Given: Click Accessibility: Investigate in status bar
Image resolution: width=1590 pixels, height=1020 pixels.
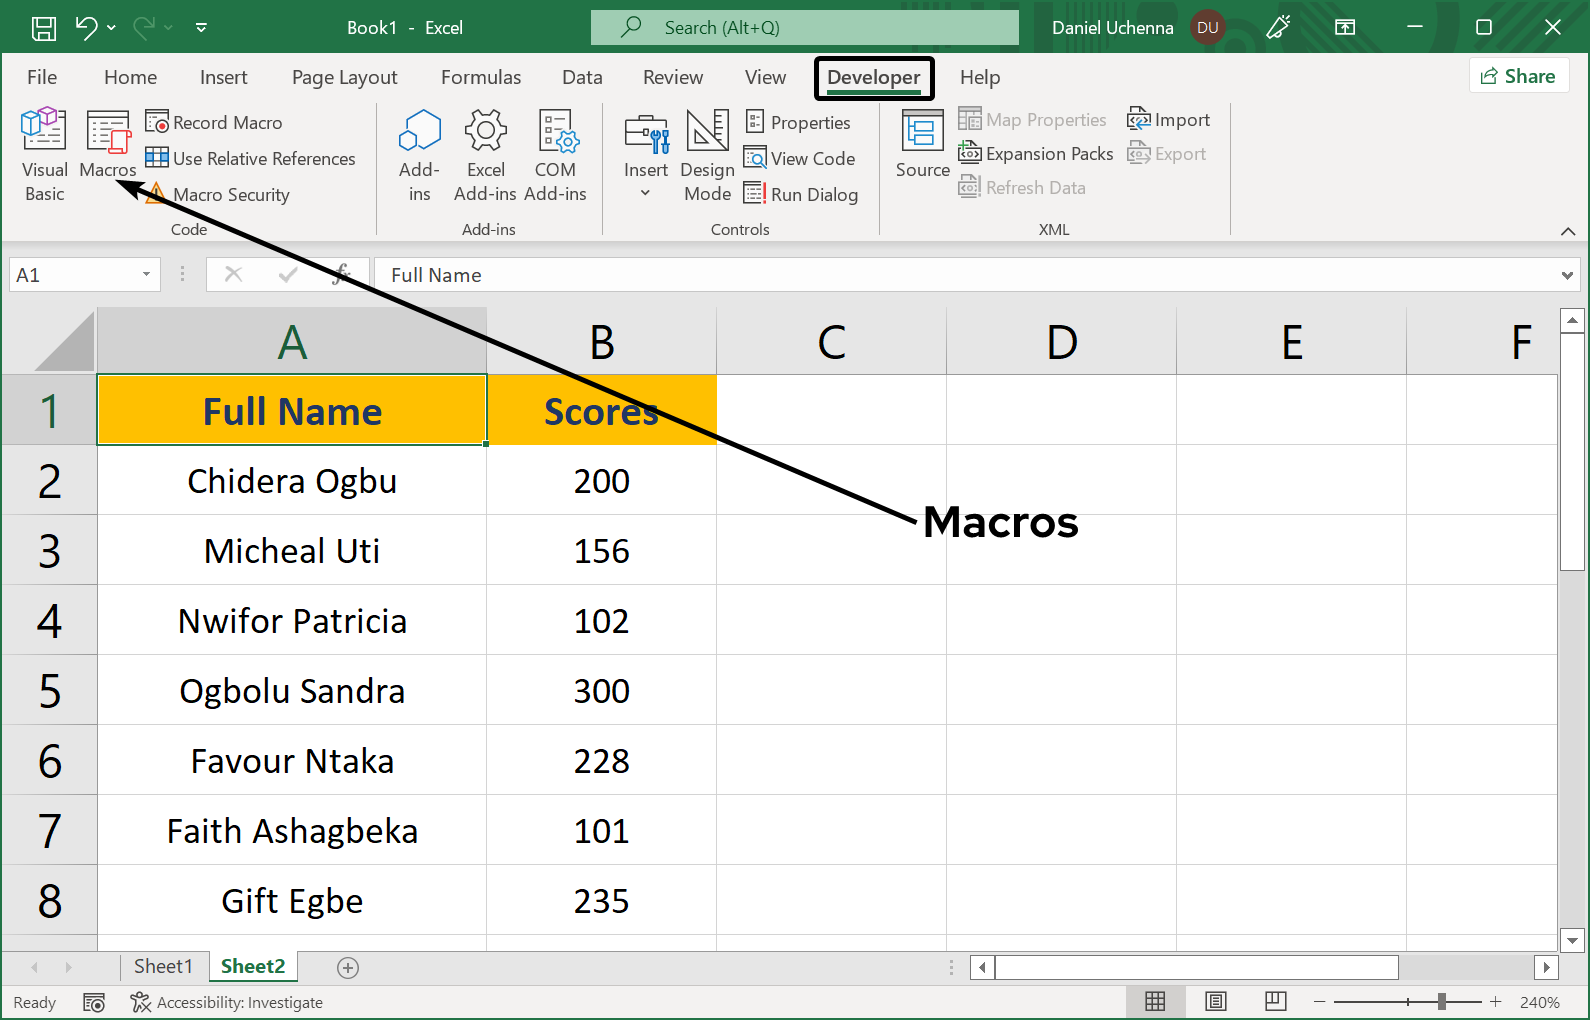Looking at the screenshot, I should [227, 1002].
